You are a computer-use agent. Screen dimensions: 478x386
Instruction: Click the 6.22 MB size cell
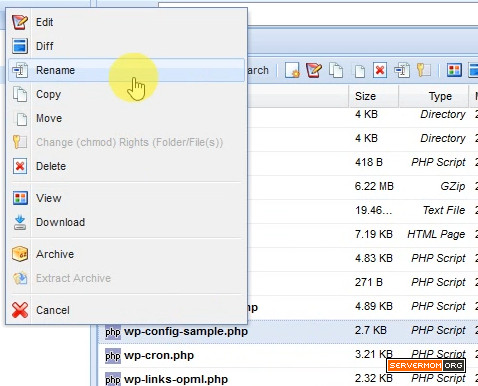click(374, 186)
